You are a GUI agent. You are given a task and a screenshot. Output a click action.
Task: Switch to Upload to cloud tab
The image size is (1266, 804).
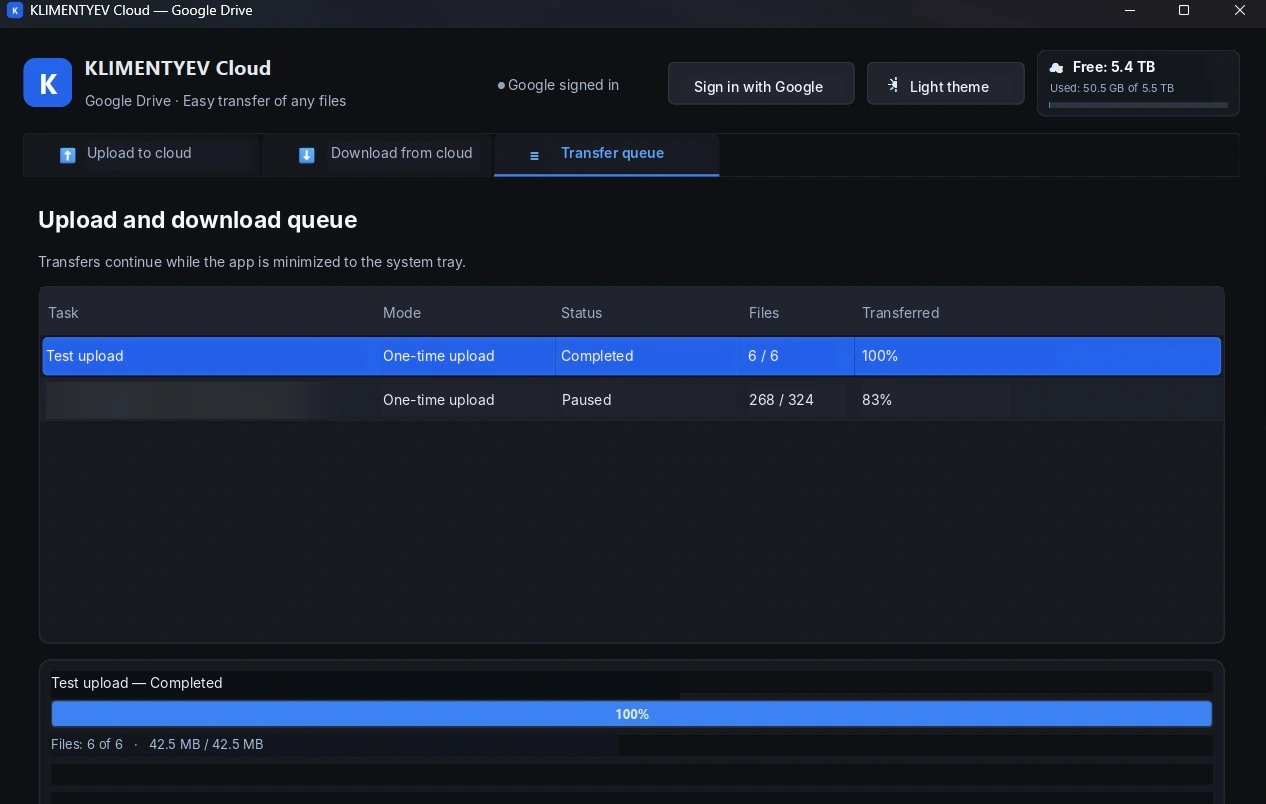pos(141,154)
